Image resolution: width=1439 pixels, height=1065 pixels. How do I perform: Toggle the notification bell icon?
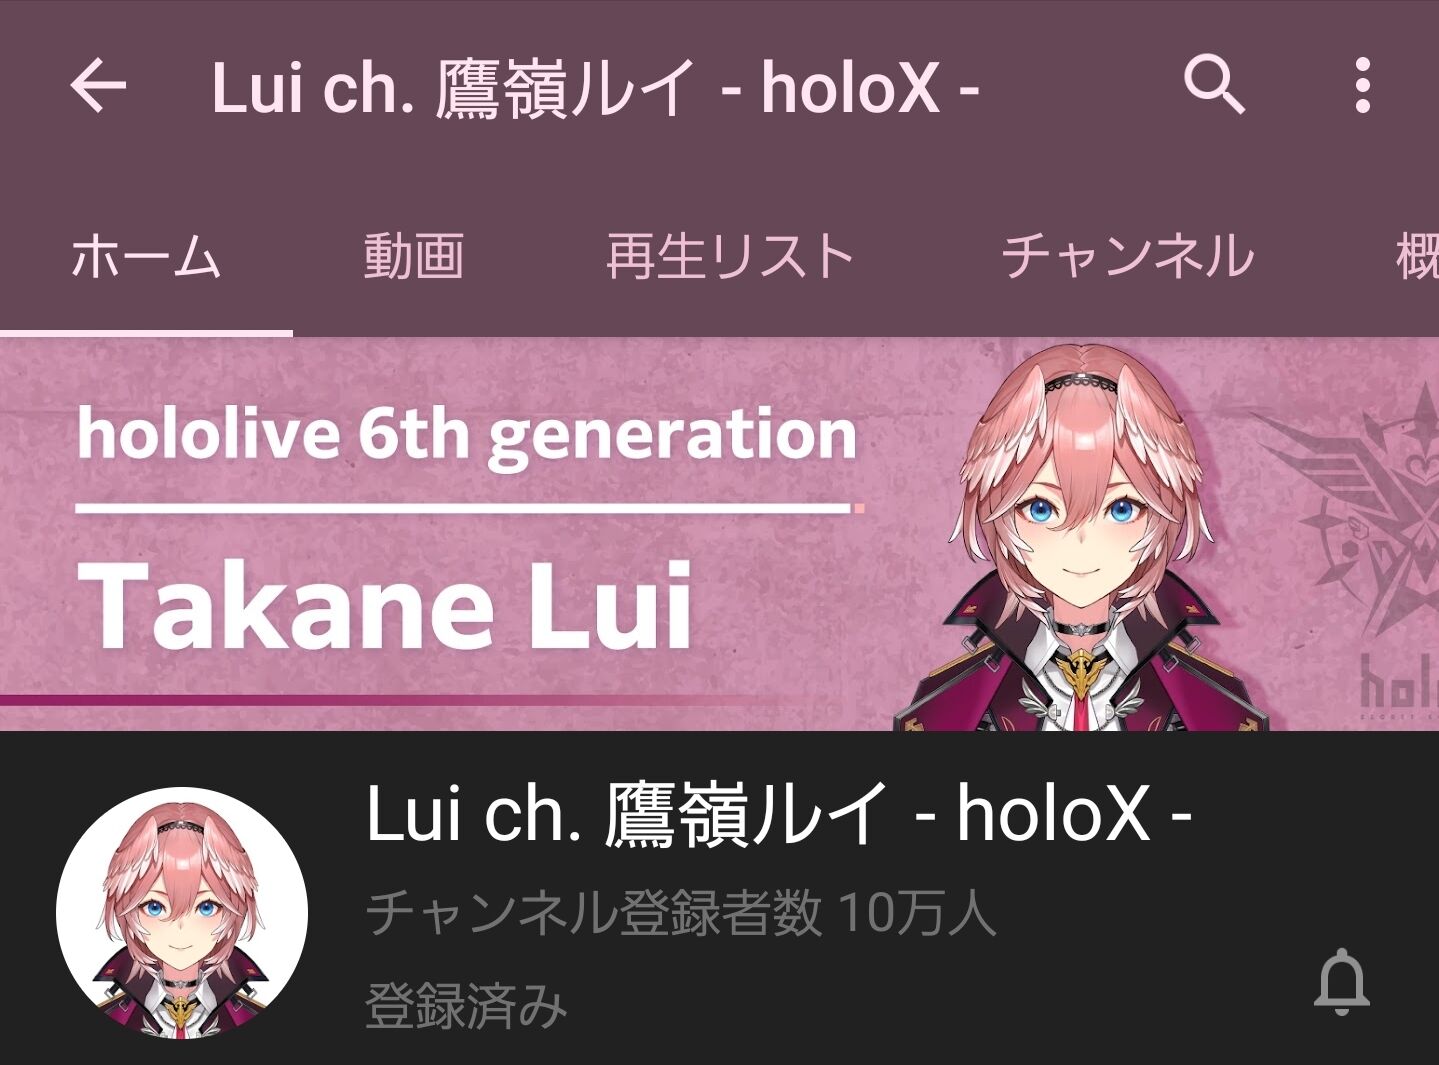coord(1341,982)
